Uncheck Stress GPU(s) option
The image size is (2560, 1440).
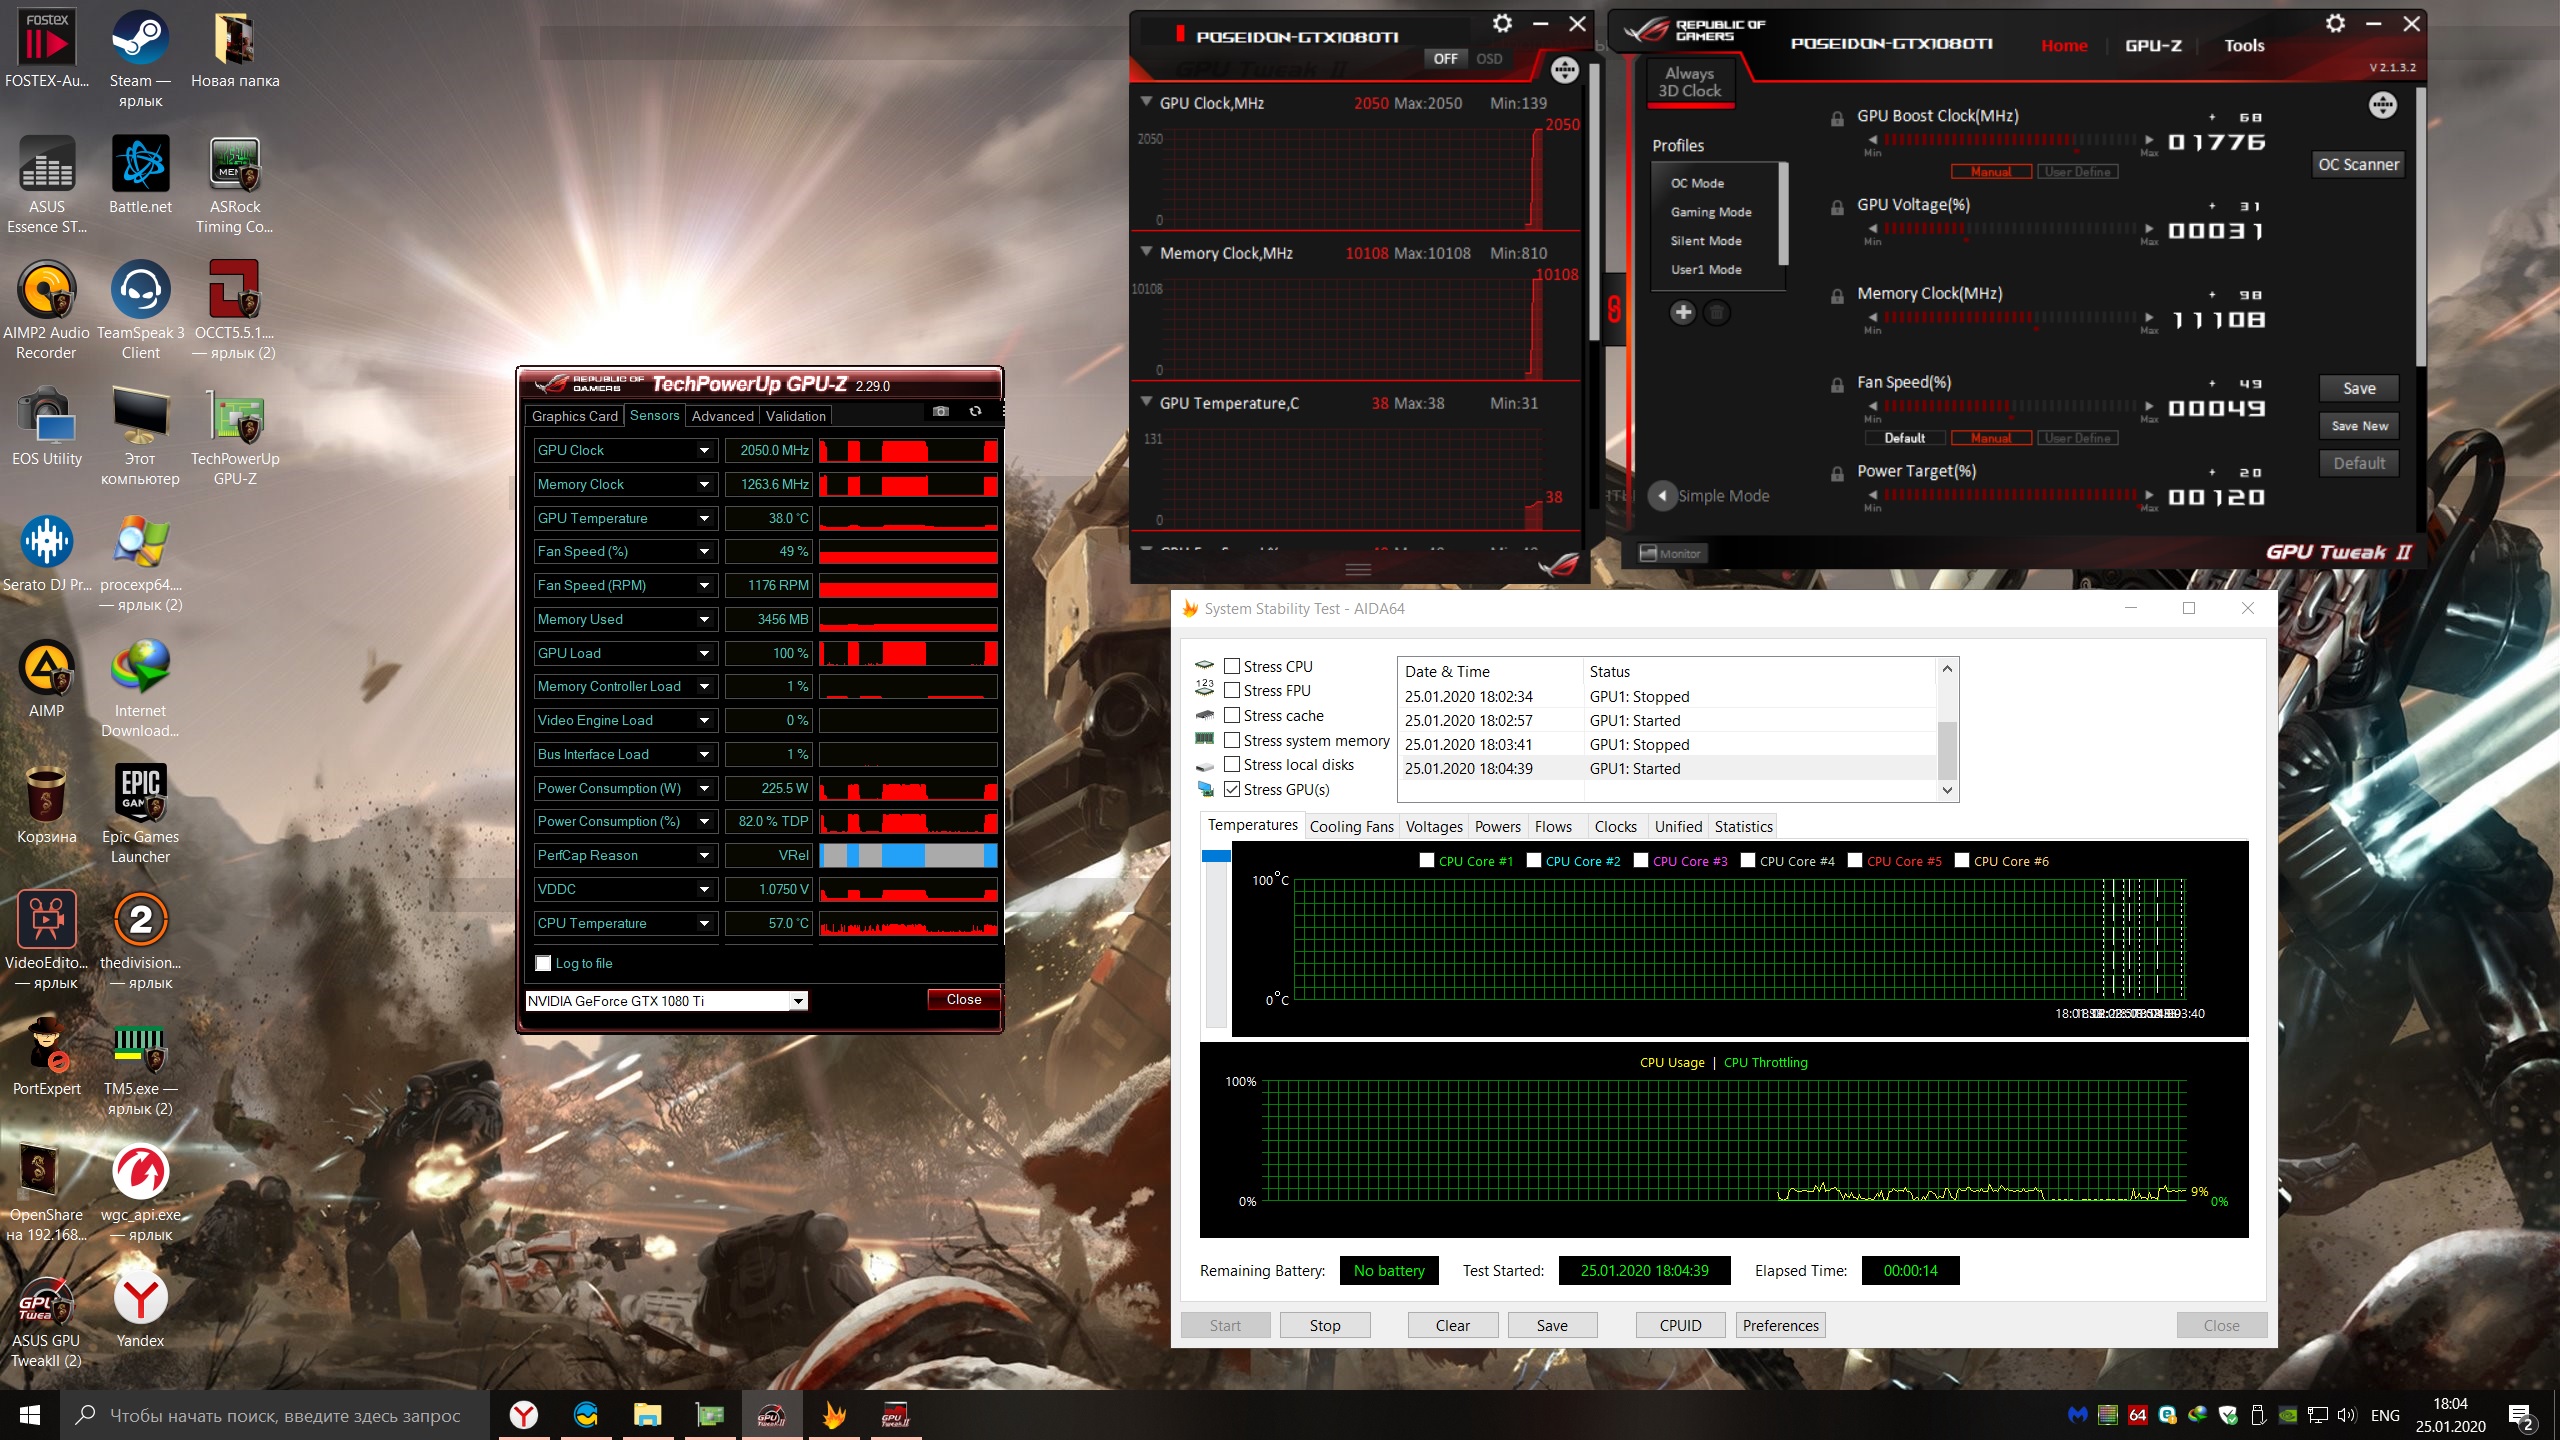(x=1232, y=789)
